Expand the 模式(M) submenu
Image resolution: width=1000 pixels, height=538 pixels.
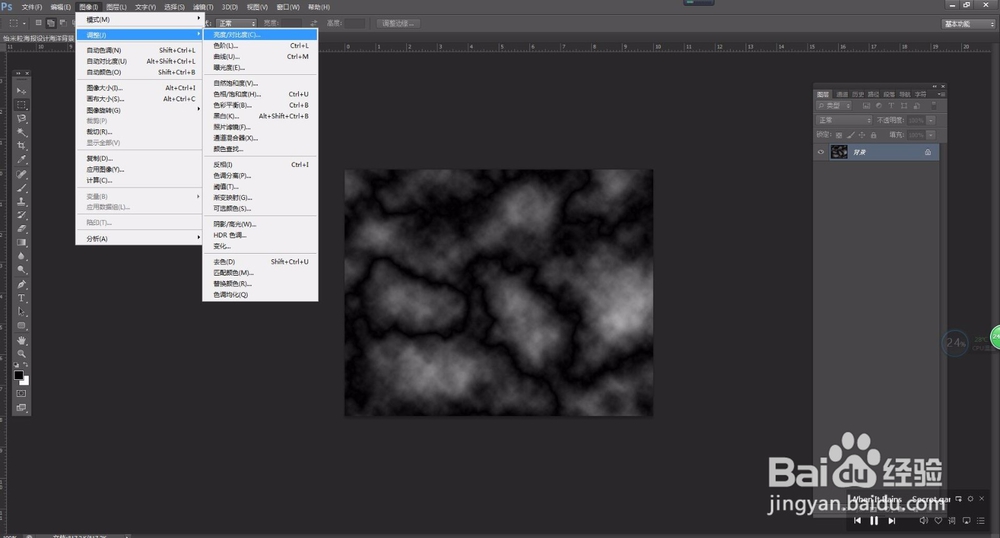tap(138, 20)
